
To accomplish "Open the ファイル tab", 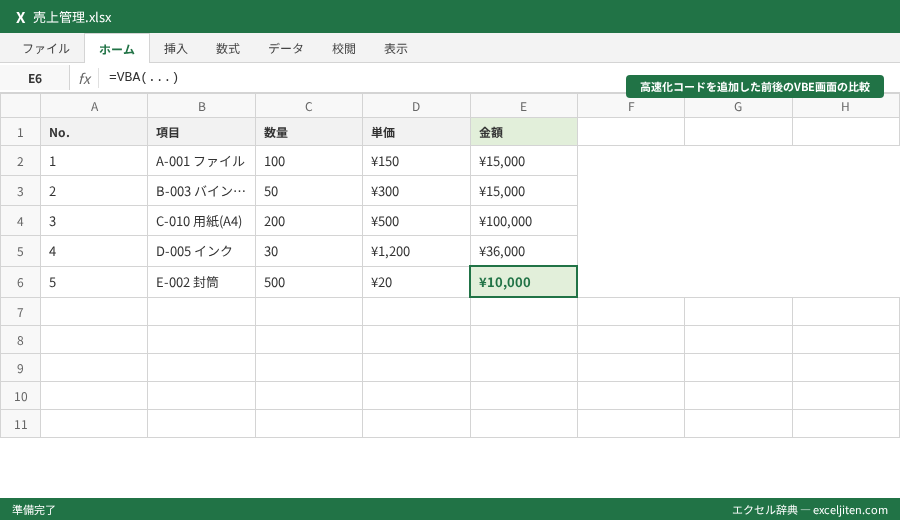I will click(46, 49).
